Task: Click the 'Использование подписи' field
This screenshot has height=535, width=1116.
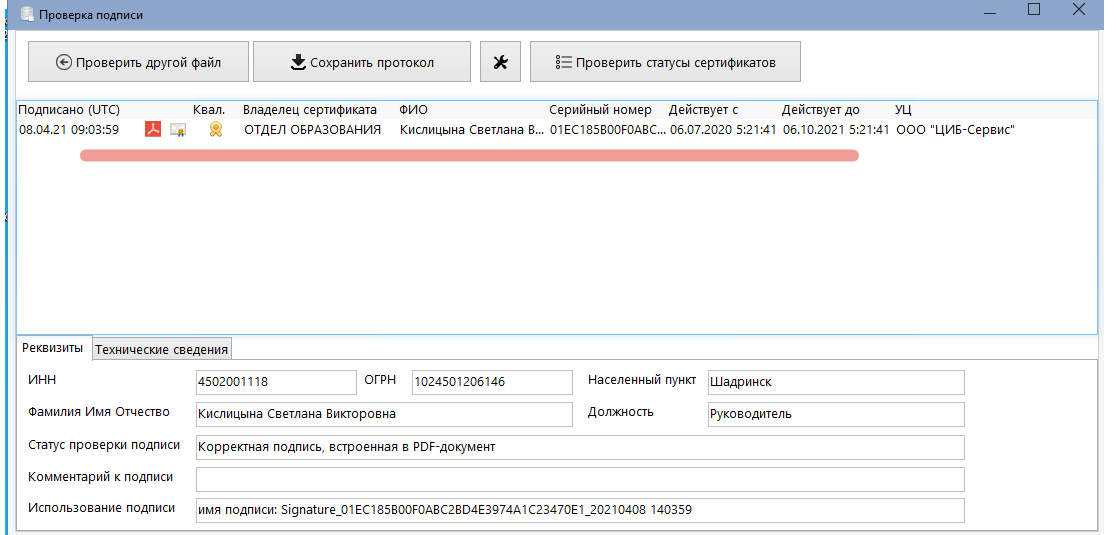Action: point(580,510)
